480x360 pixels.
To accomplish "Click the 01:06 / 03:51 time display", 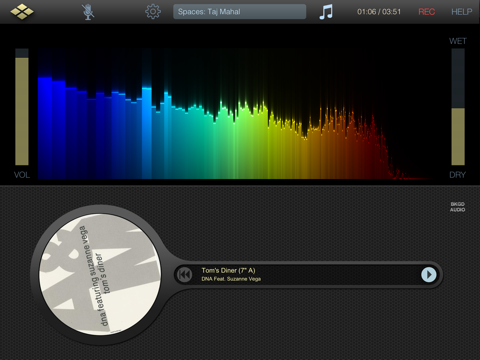I will coord(379,12).
